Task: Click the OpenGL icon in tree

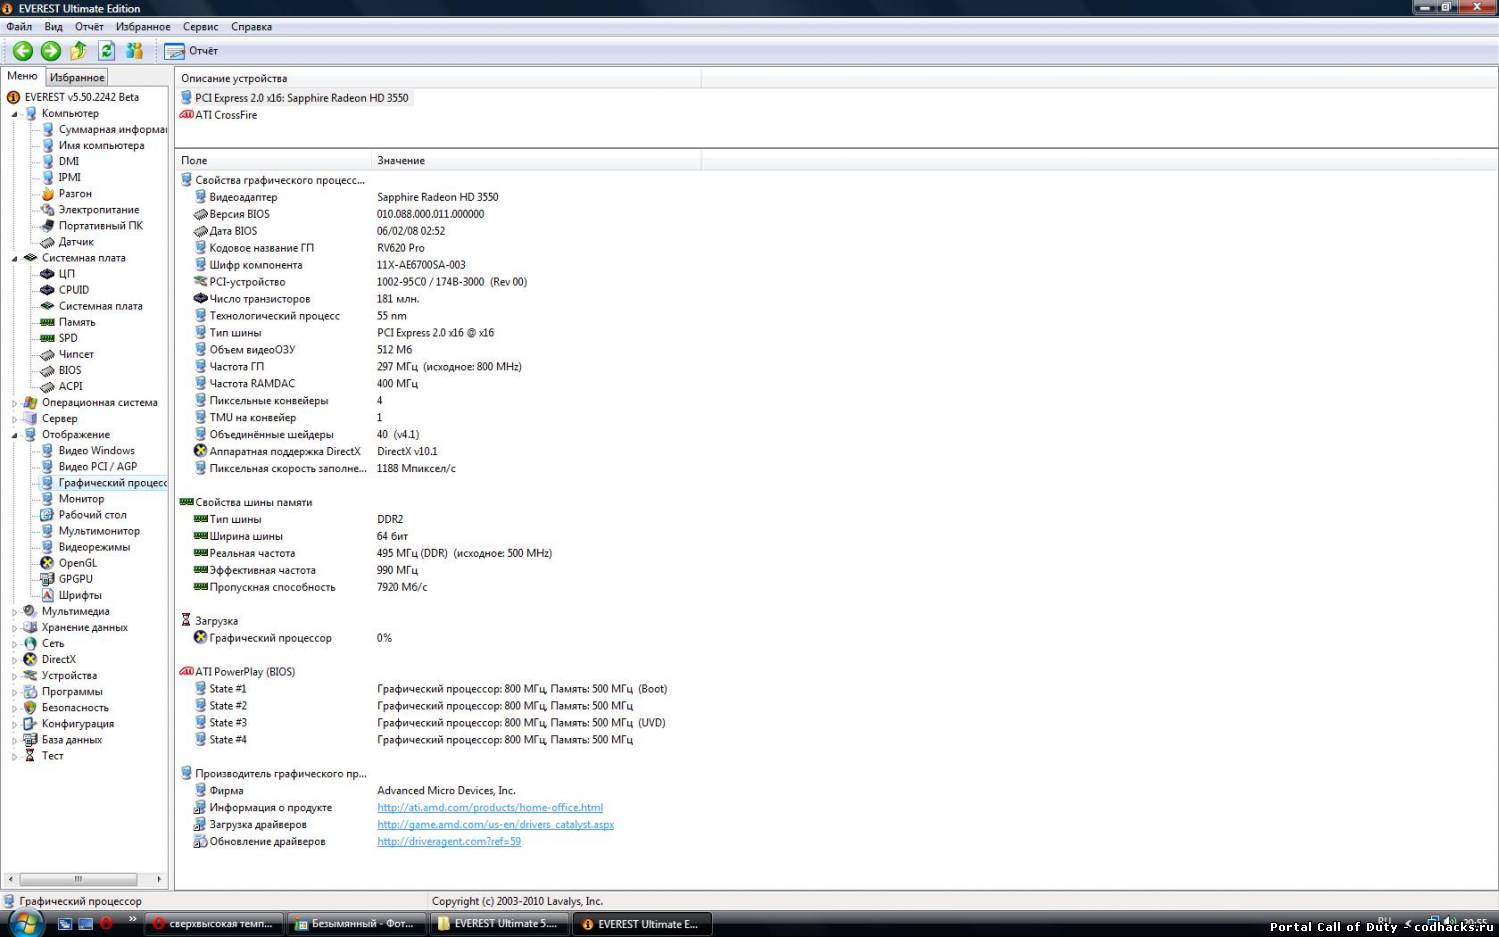Action: (47, 563)
